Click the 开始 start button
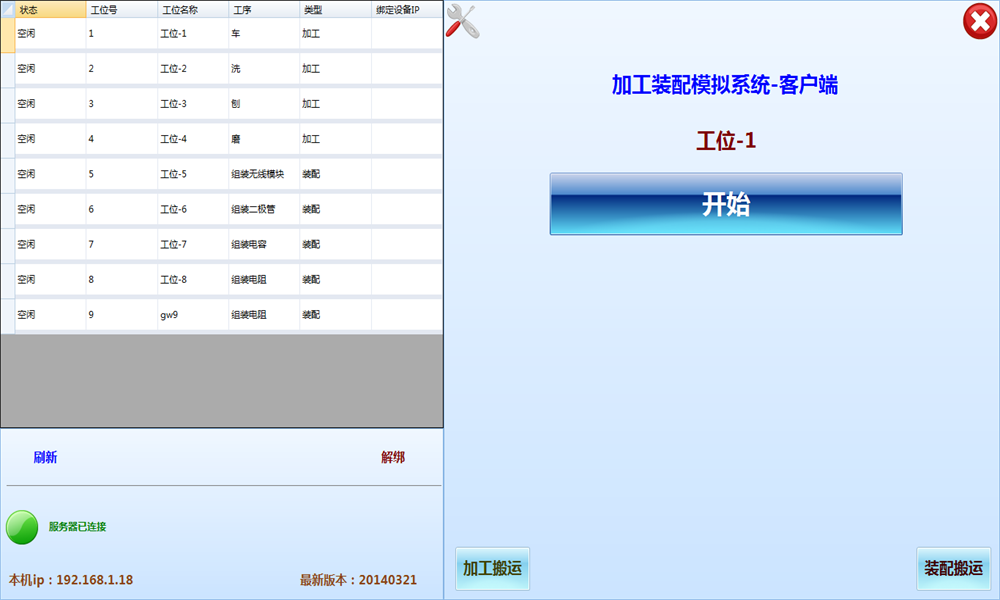Screen dimensions: 1000x600 [726, 204]
